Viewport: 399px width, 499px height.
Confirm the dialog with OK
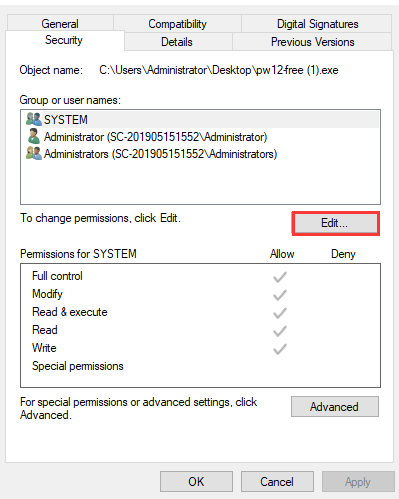coord(196,481)
